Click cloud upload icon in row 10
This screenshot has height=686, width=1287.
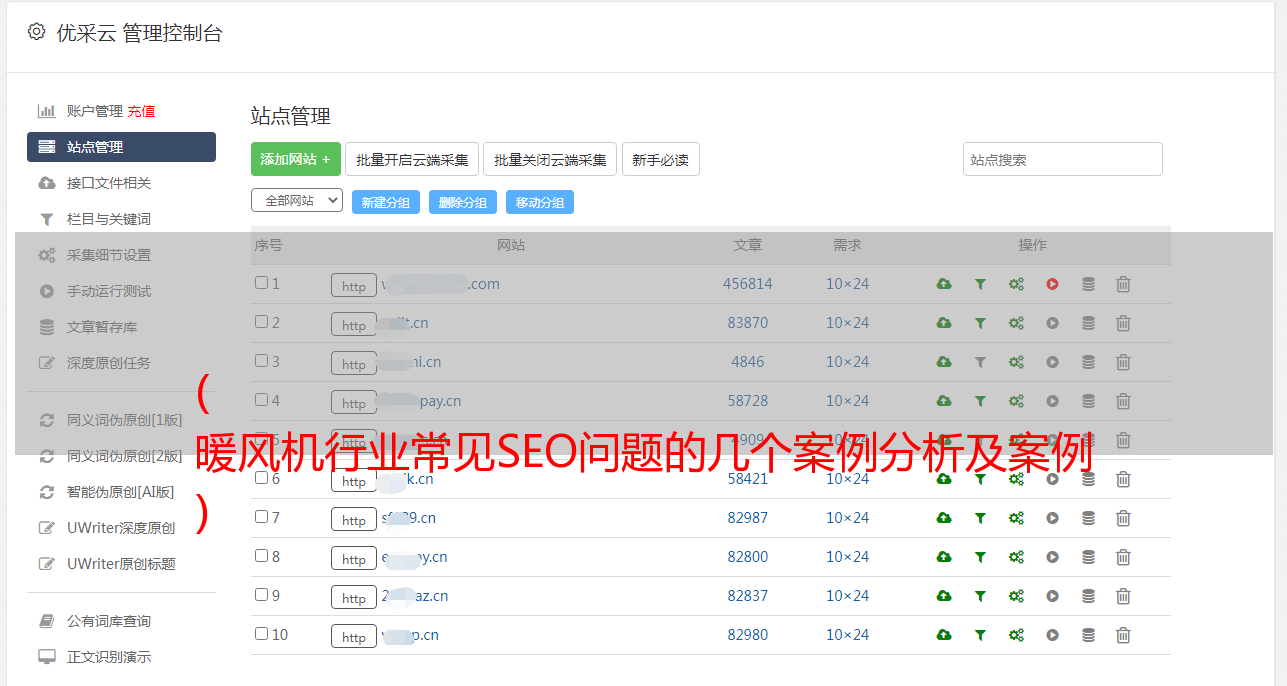pos(944,635)
